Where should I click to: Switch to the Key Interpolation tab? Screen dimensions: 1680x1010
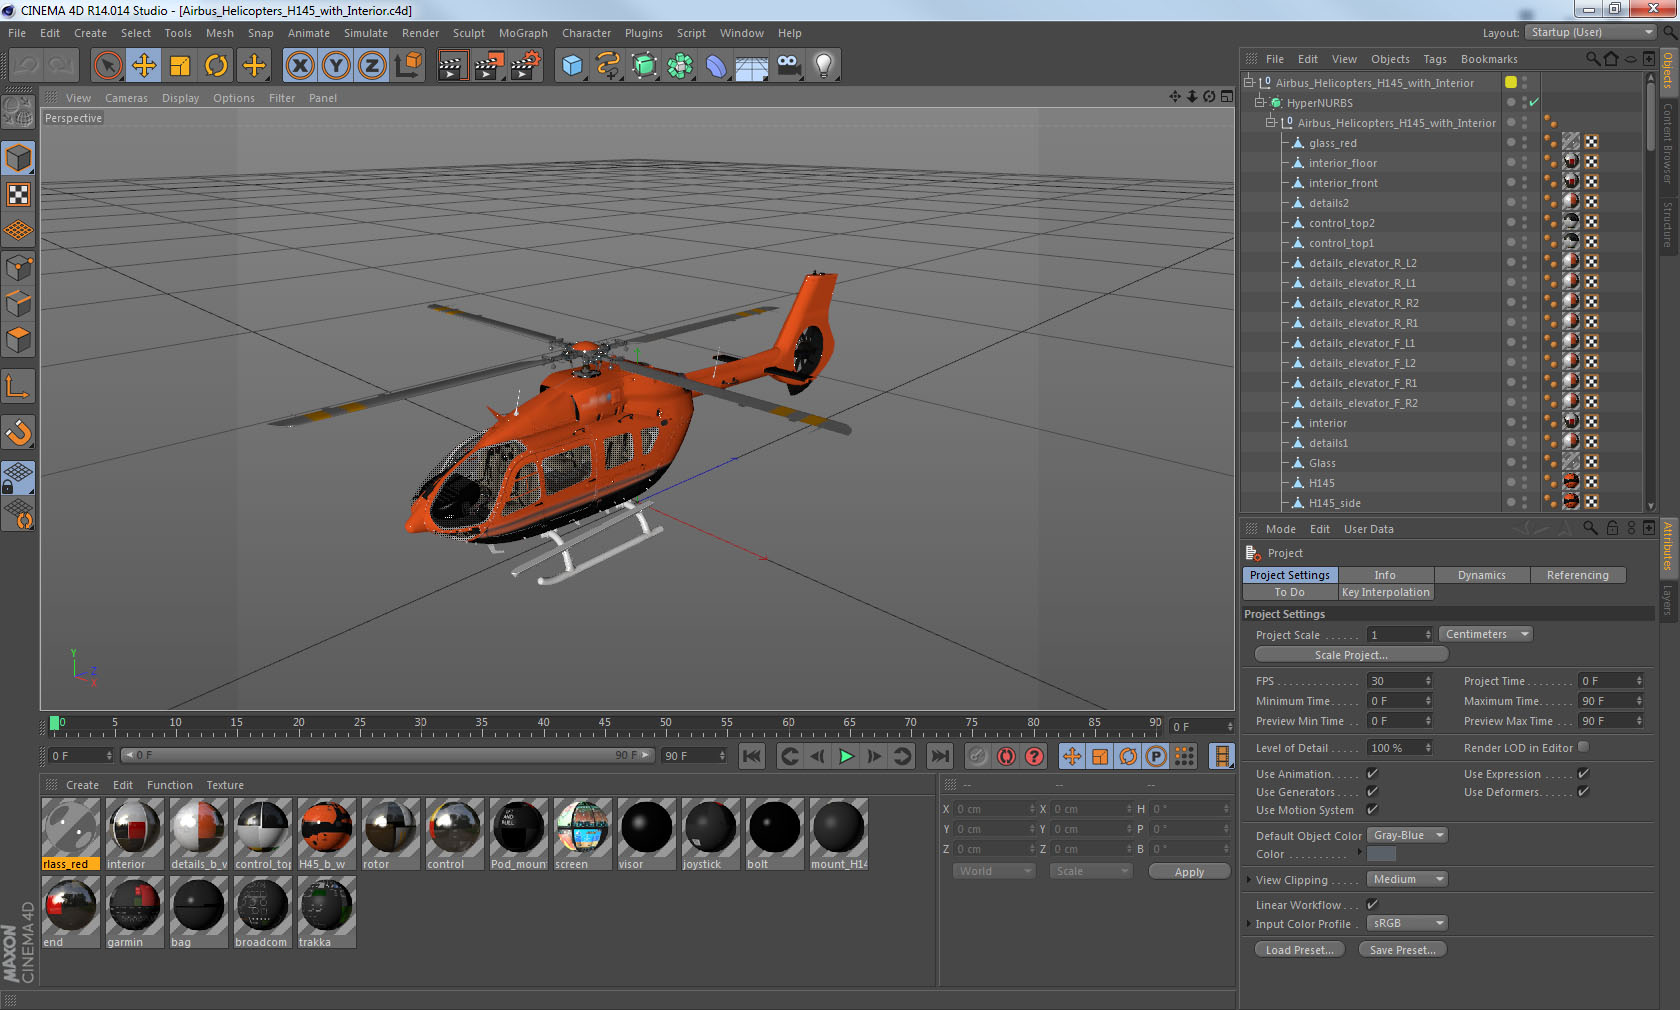(x=1386, y=592)
